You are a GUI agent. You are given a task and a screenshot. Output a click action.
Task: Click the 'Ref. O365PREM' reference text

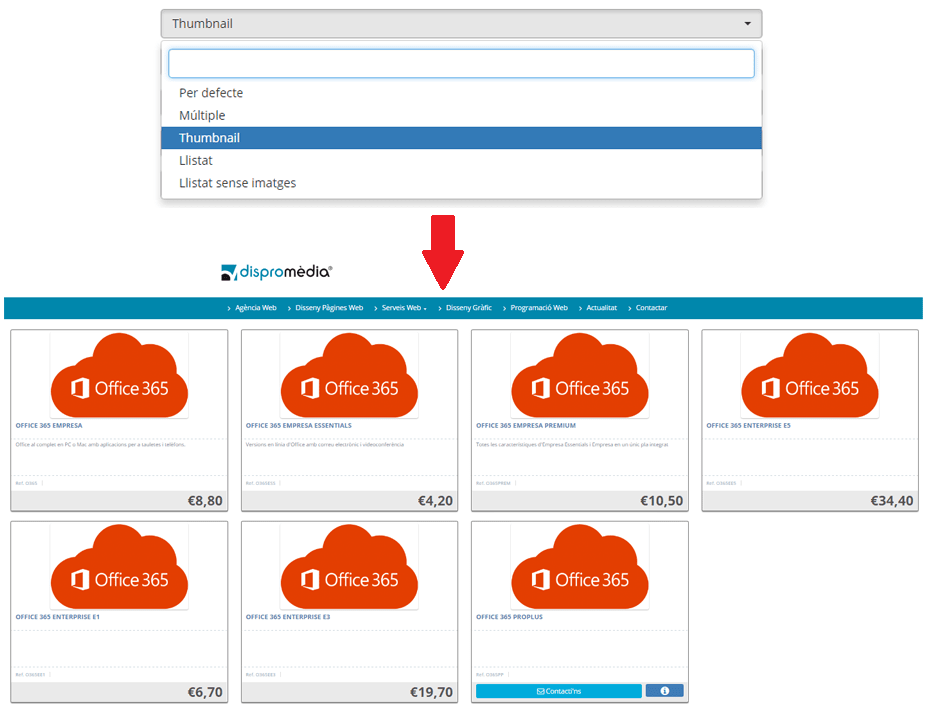point(493,484)
